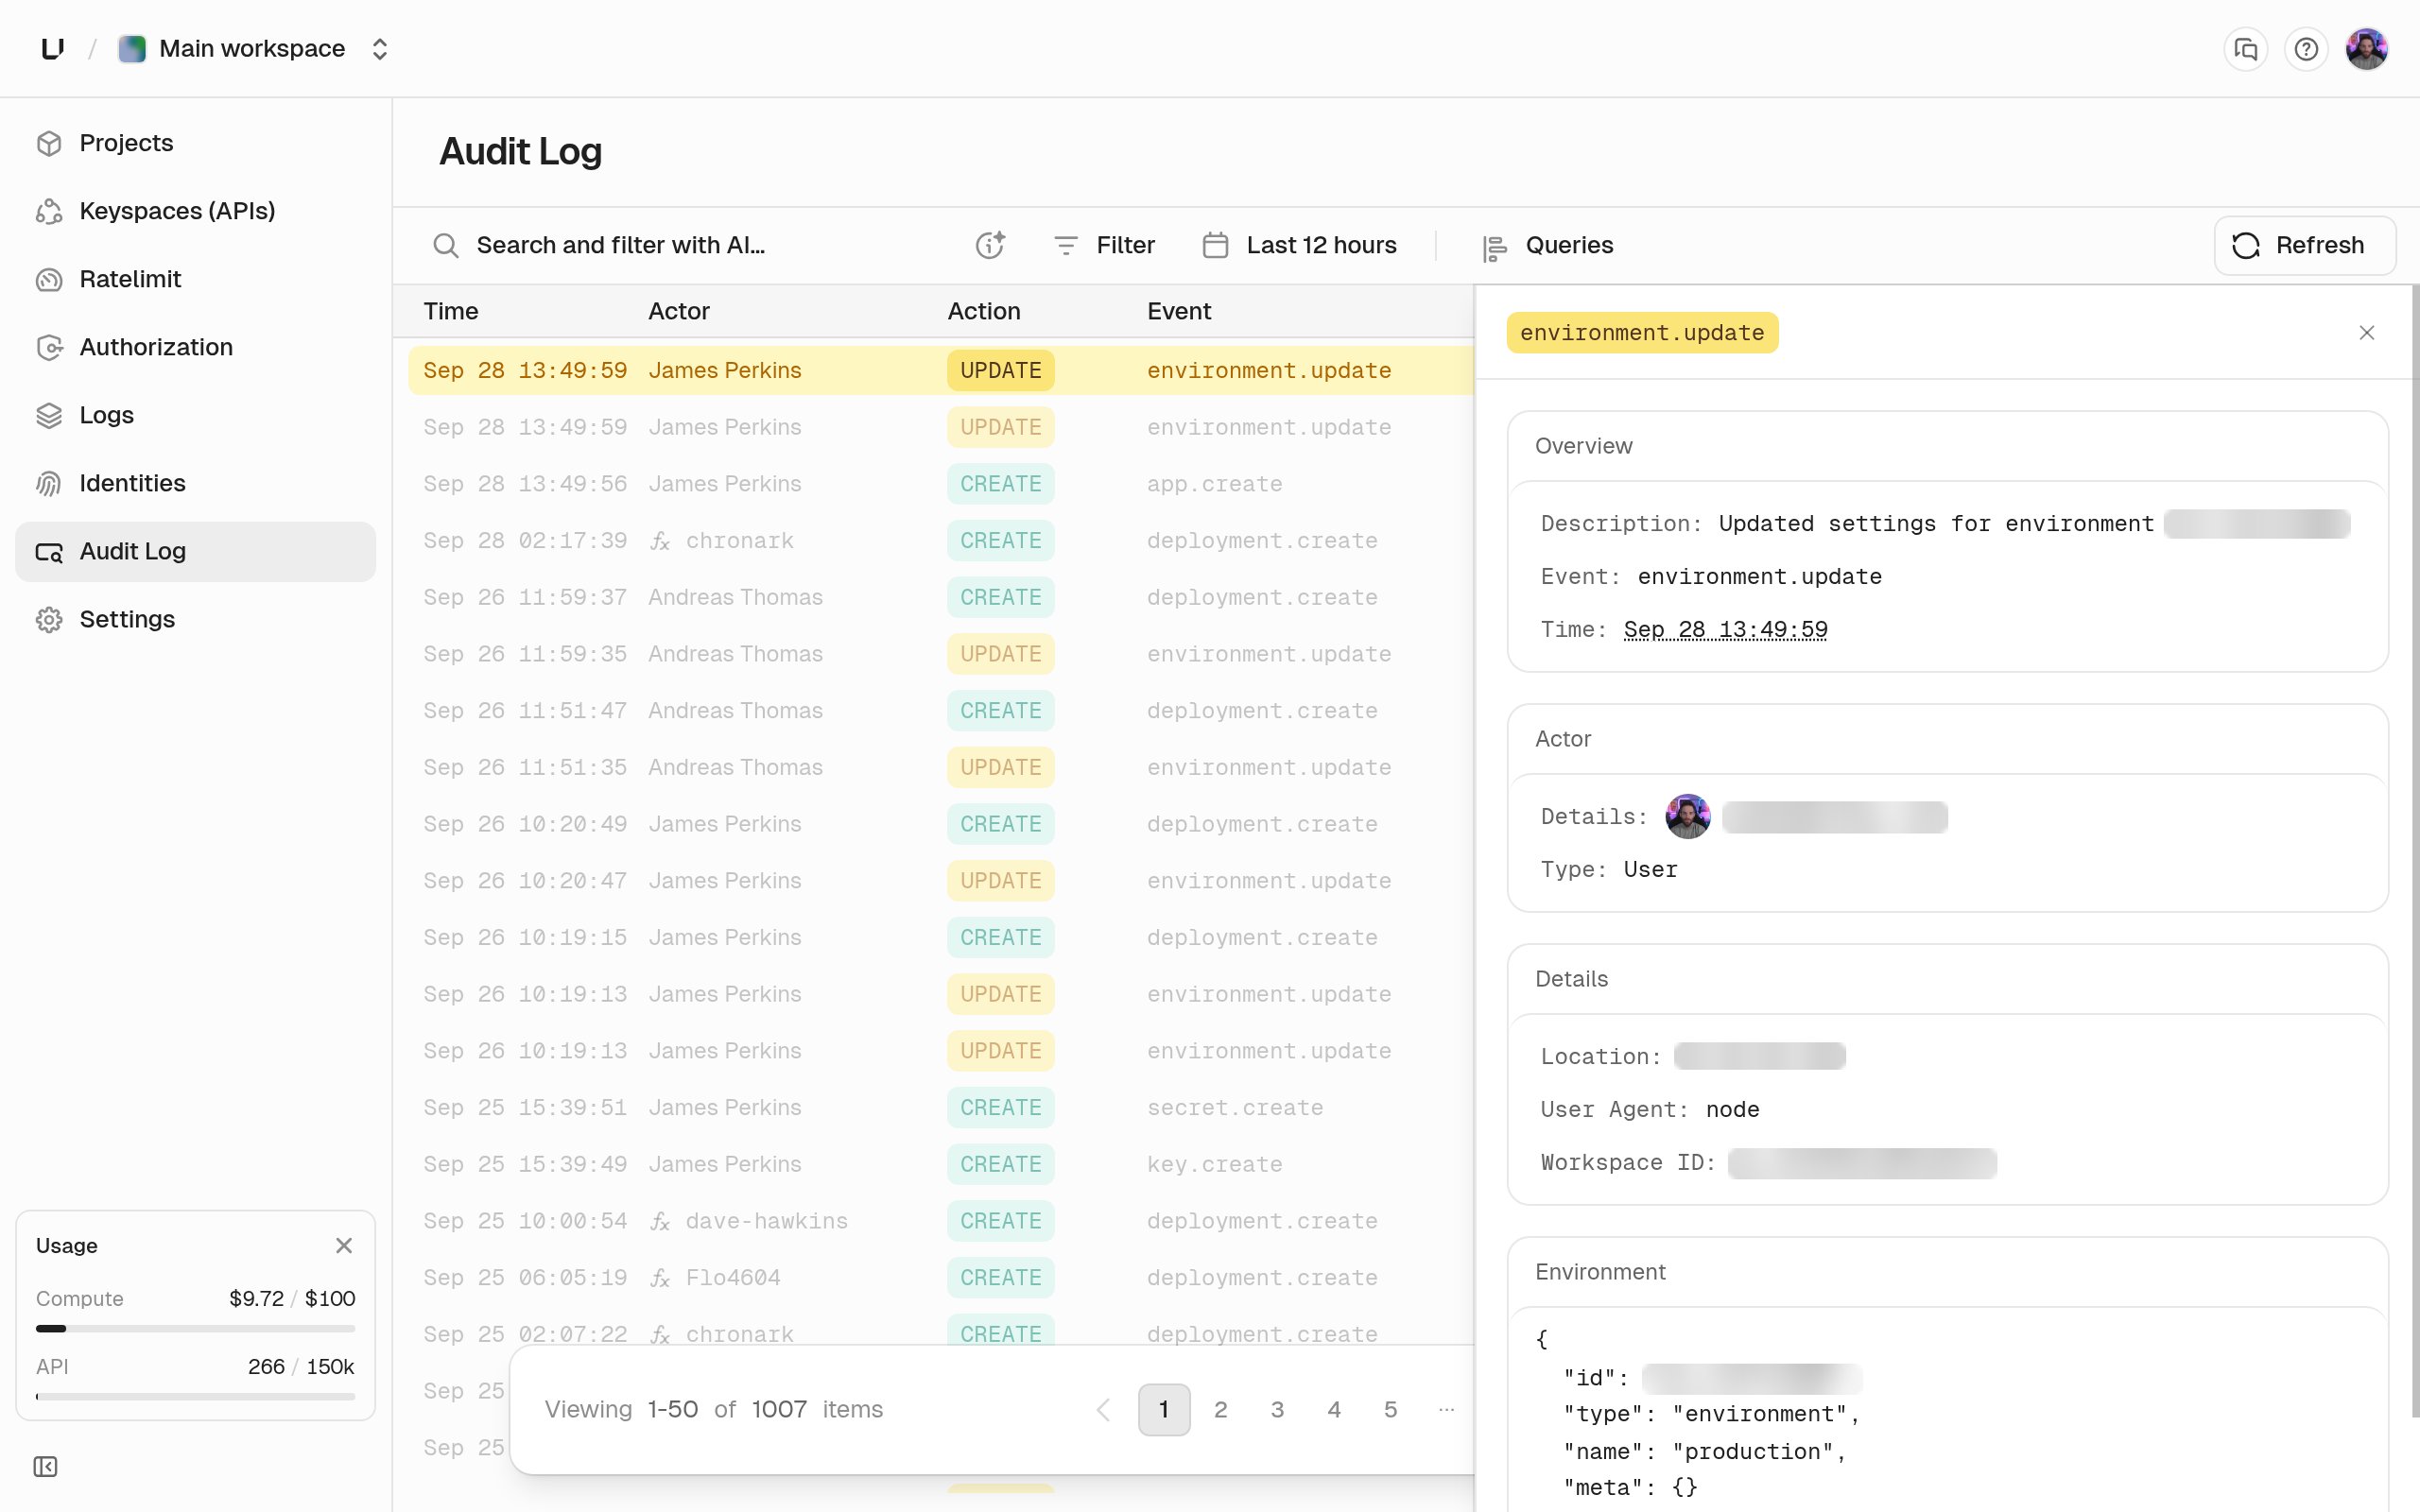Click the Action column header
This screenshot has width=2420, height=1512.
(x=983, y=311)
